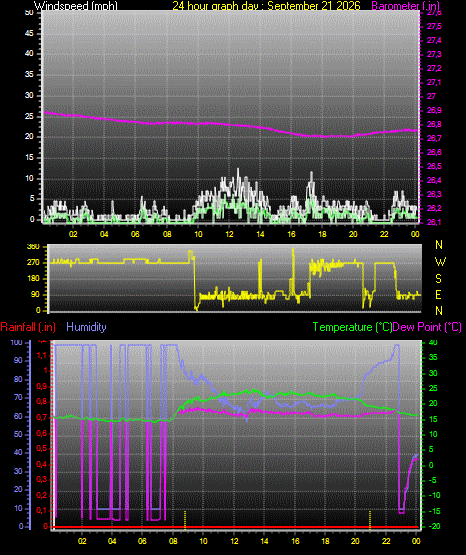Click the 26,9 barometer axis value
Screen dimensions: 466x555
coord(434,110)
